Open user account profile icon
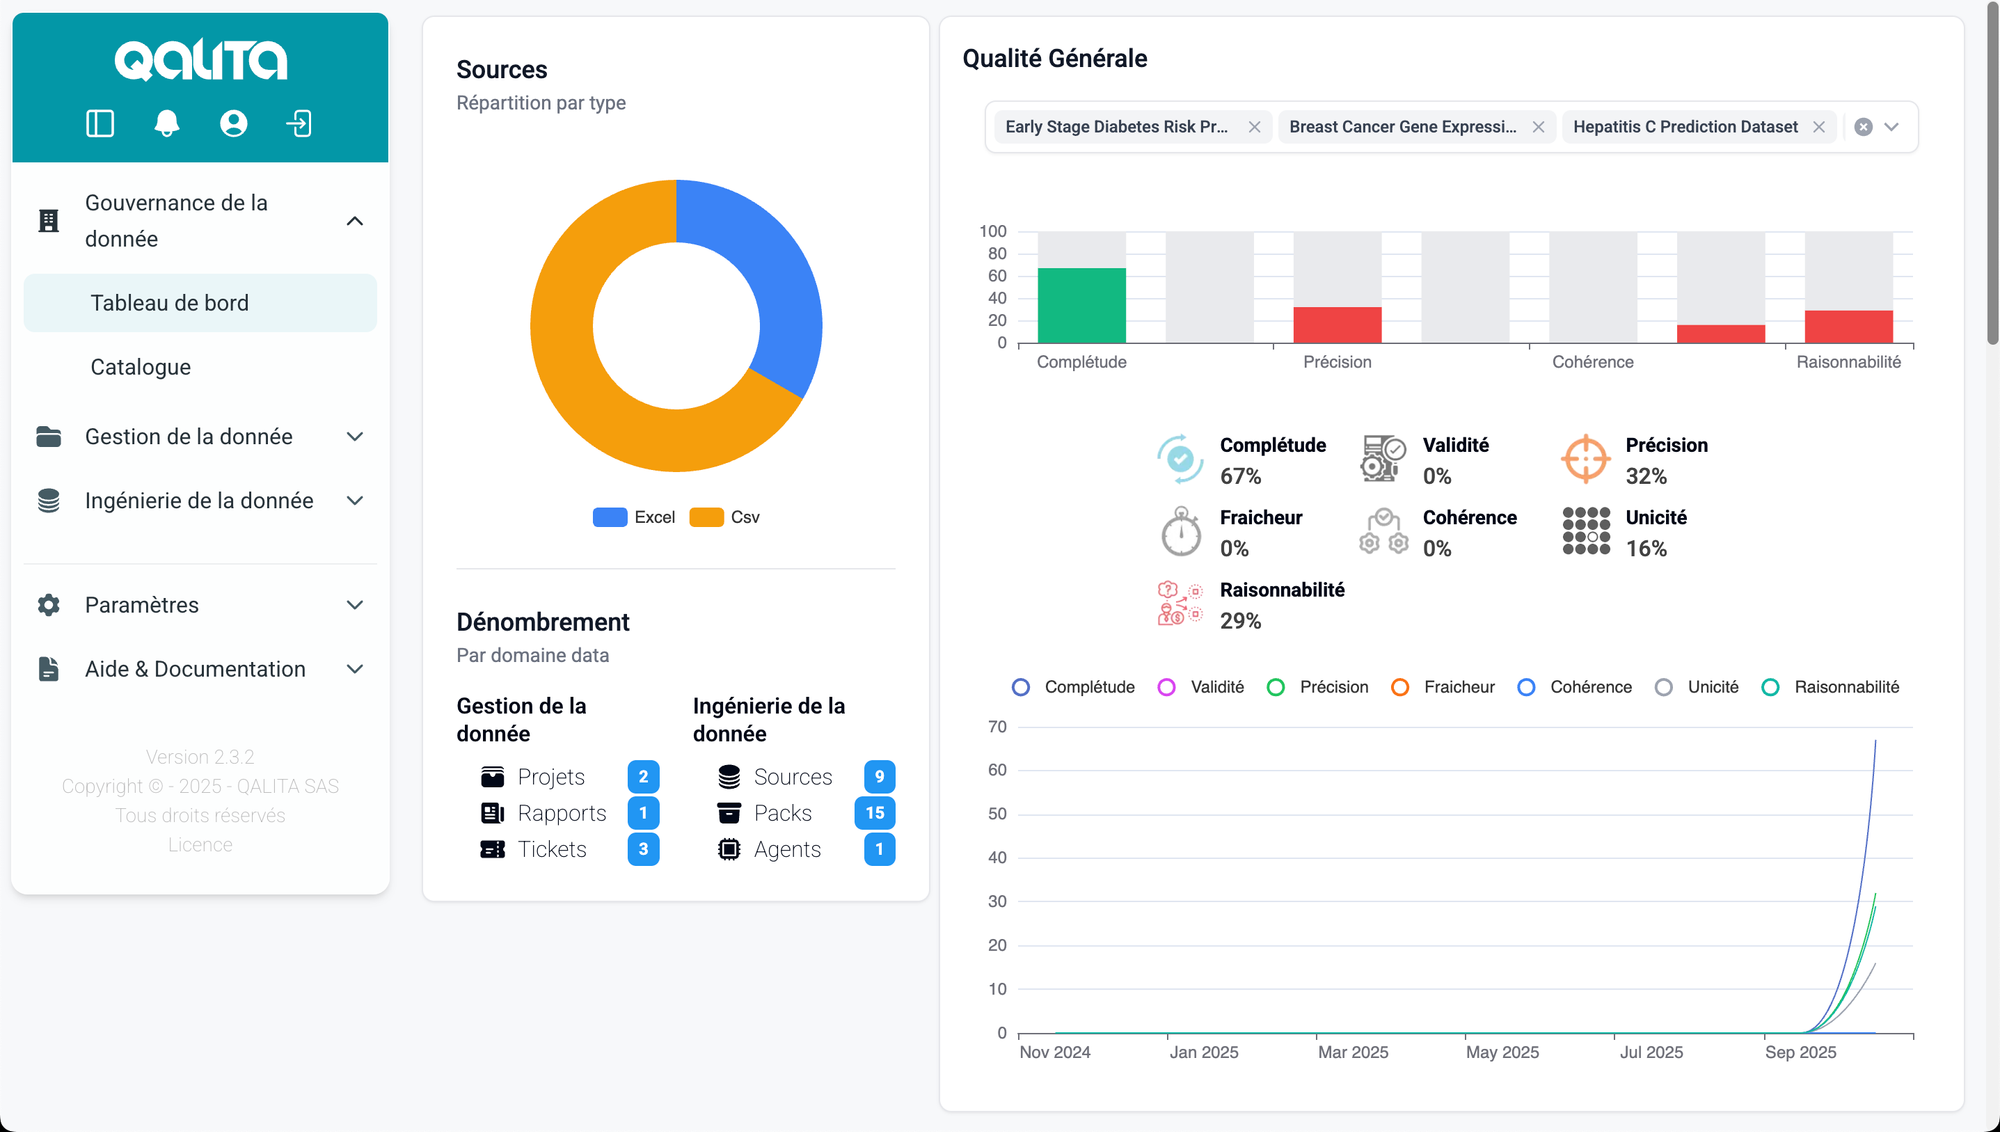 233,123
